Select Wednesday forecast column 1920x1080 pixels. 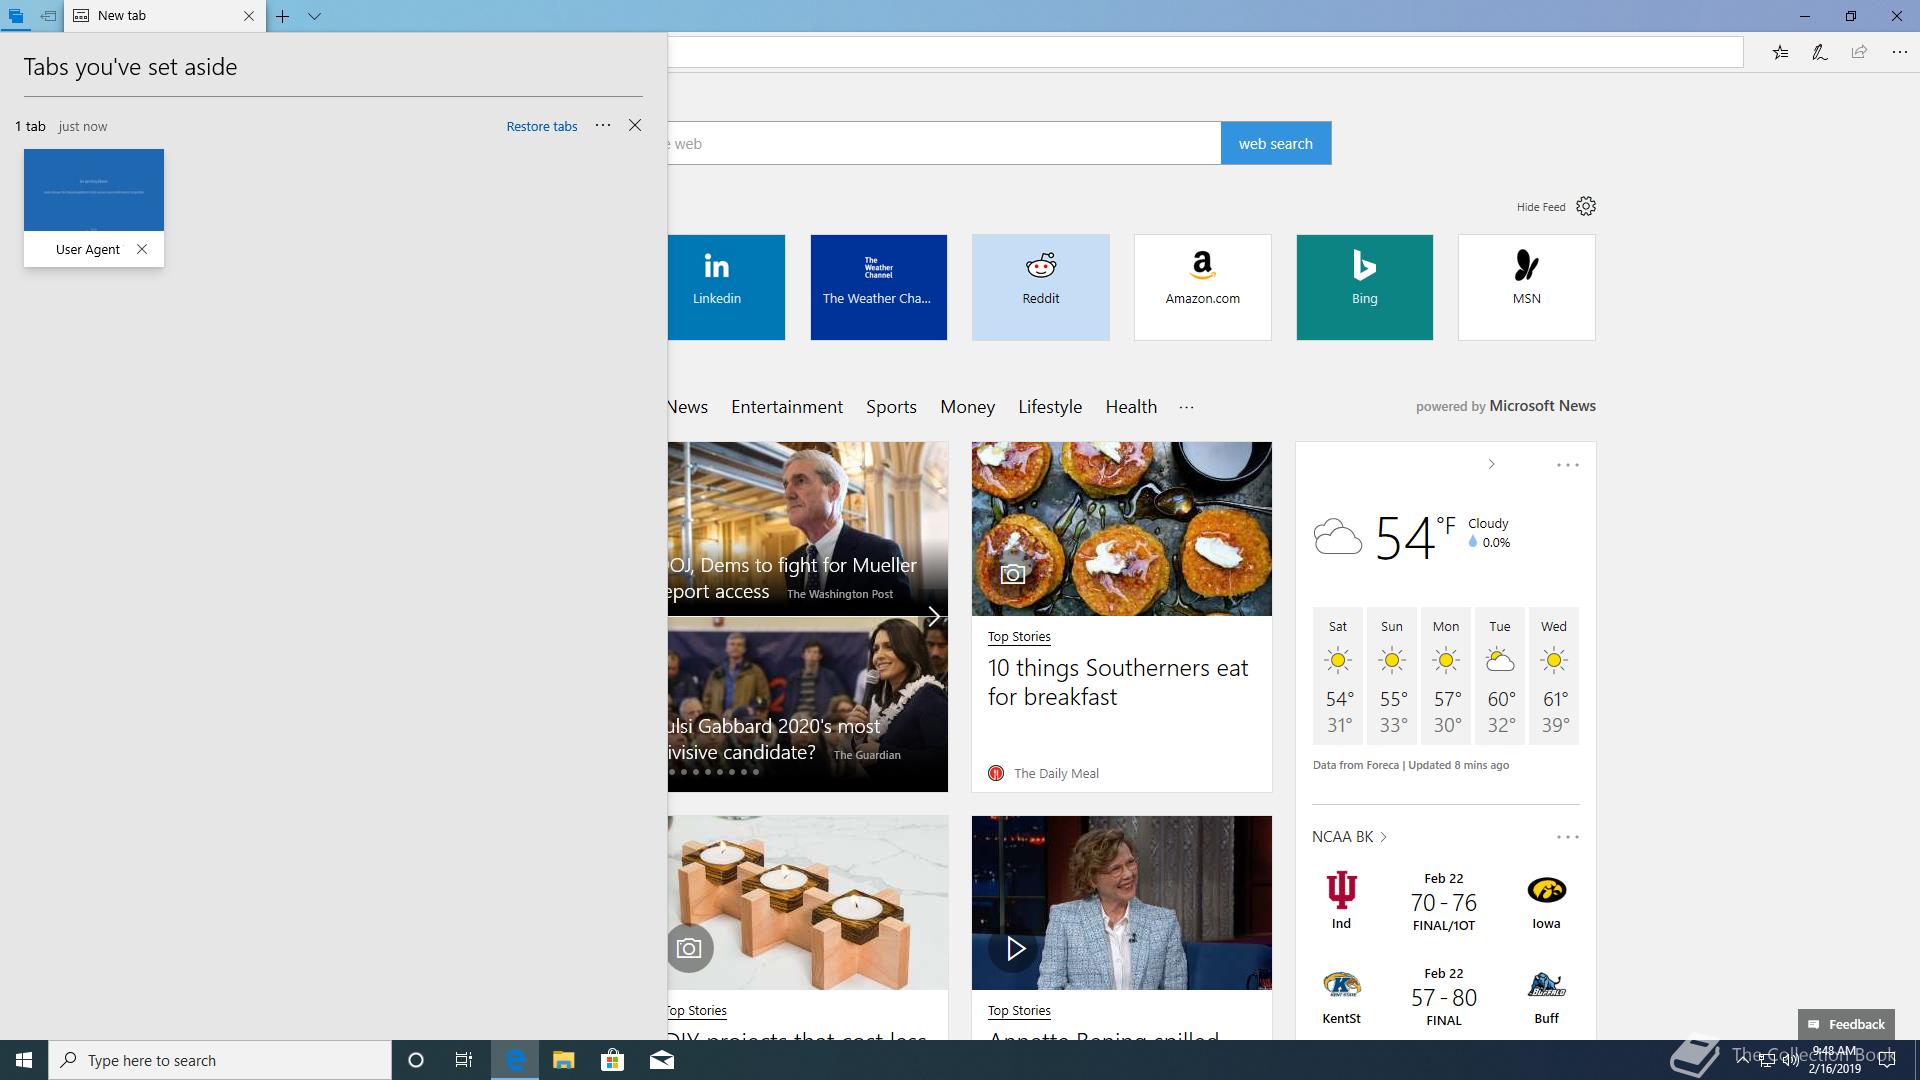tap(1554, 676)
